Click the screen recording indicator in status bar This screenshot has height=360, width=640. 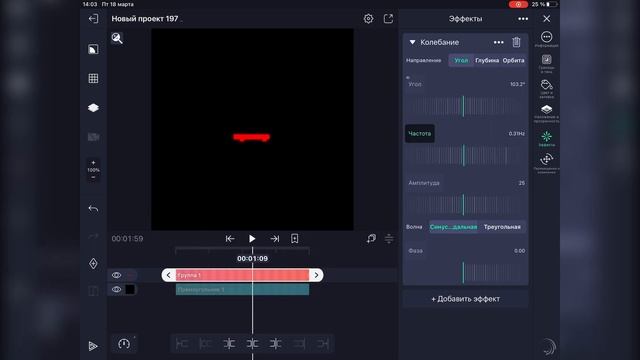tap(518, 4)
